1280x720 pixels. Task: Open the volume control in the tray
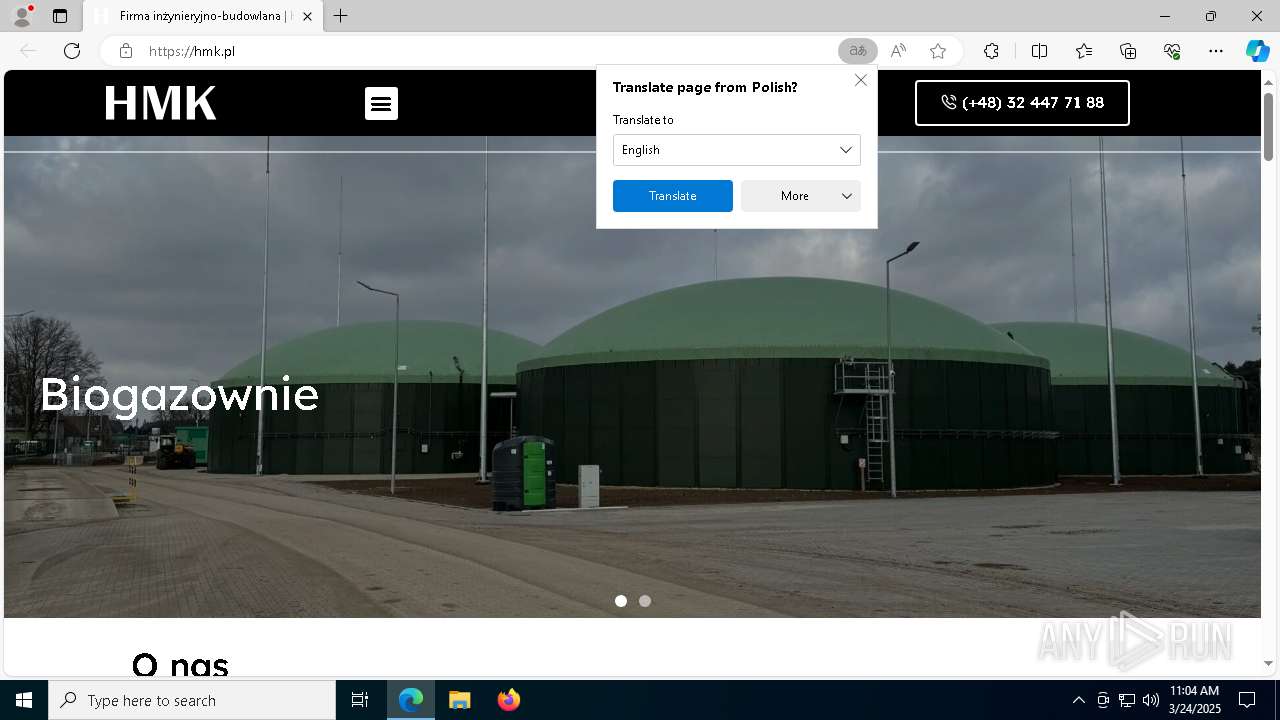click(1151, 700)
